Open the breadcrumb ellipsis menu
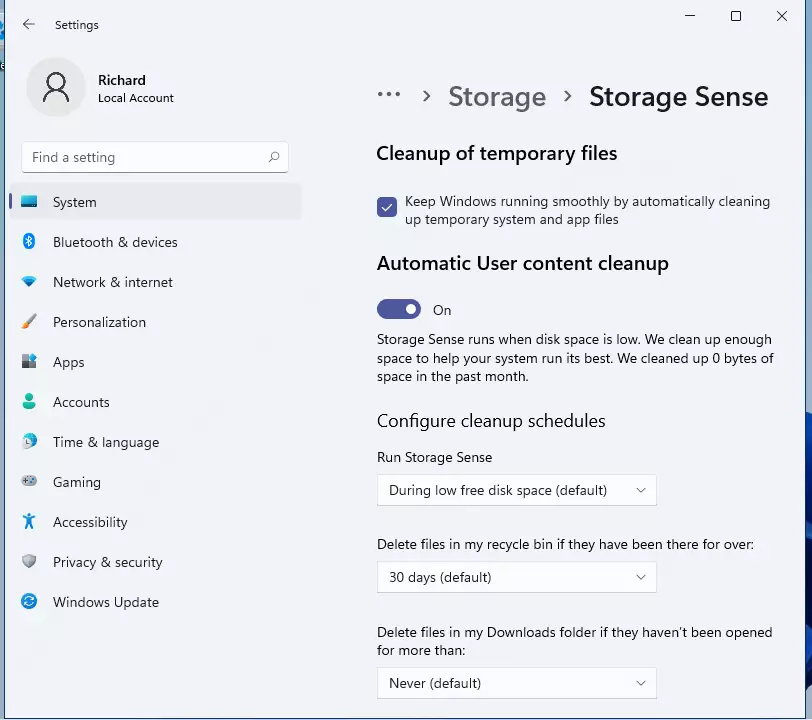The height and width of the screenshot is (720, 812). tap(389, 96)
